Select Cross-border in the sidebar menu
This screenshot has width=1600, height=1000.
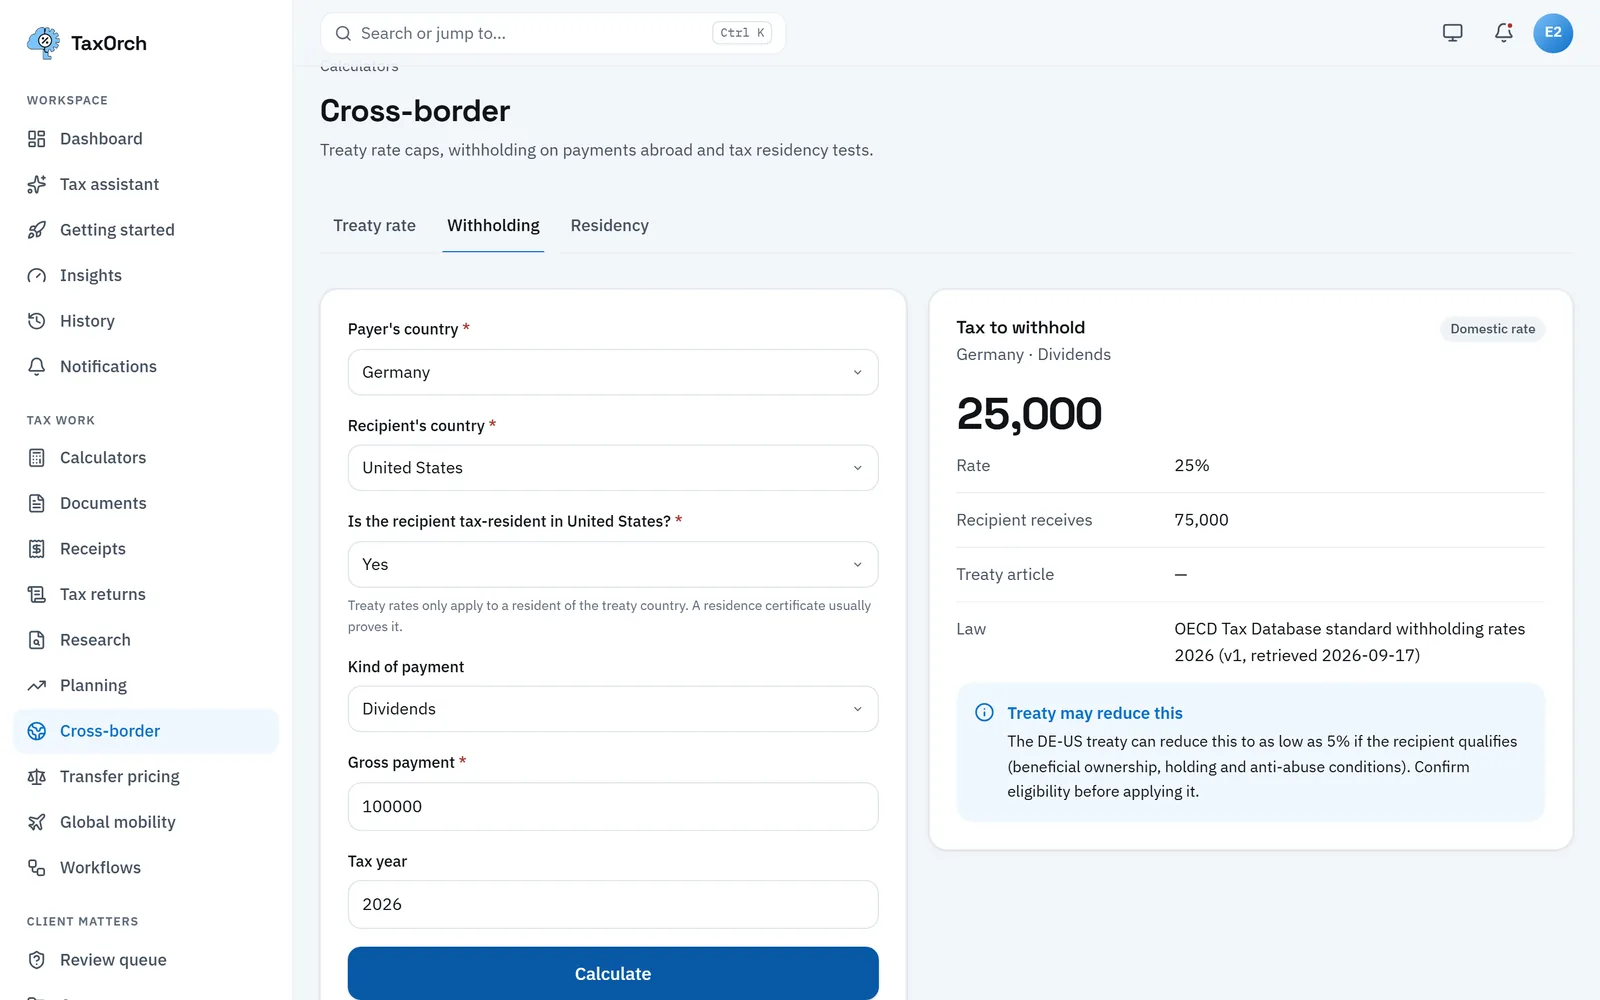click(146, 731)
